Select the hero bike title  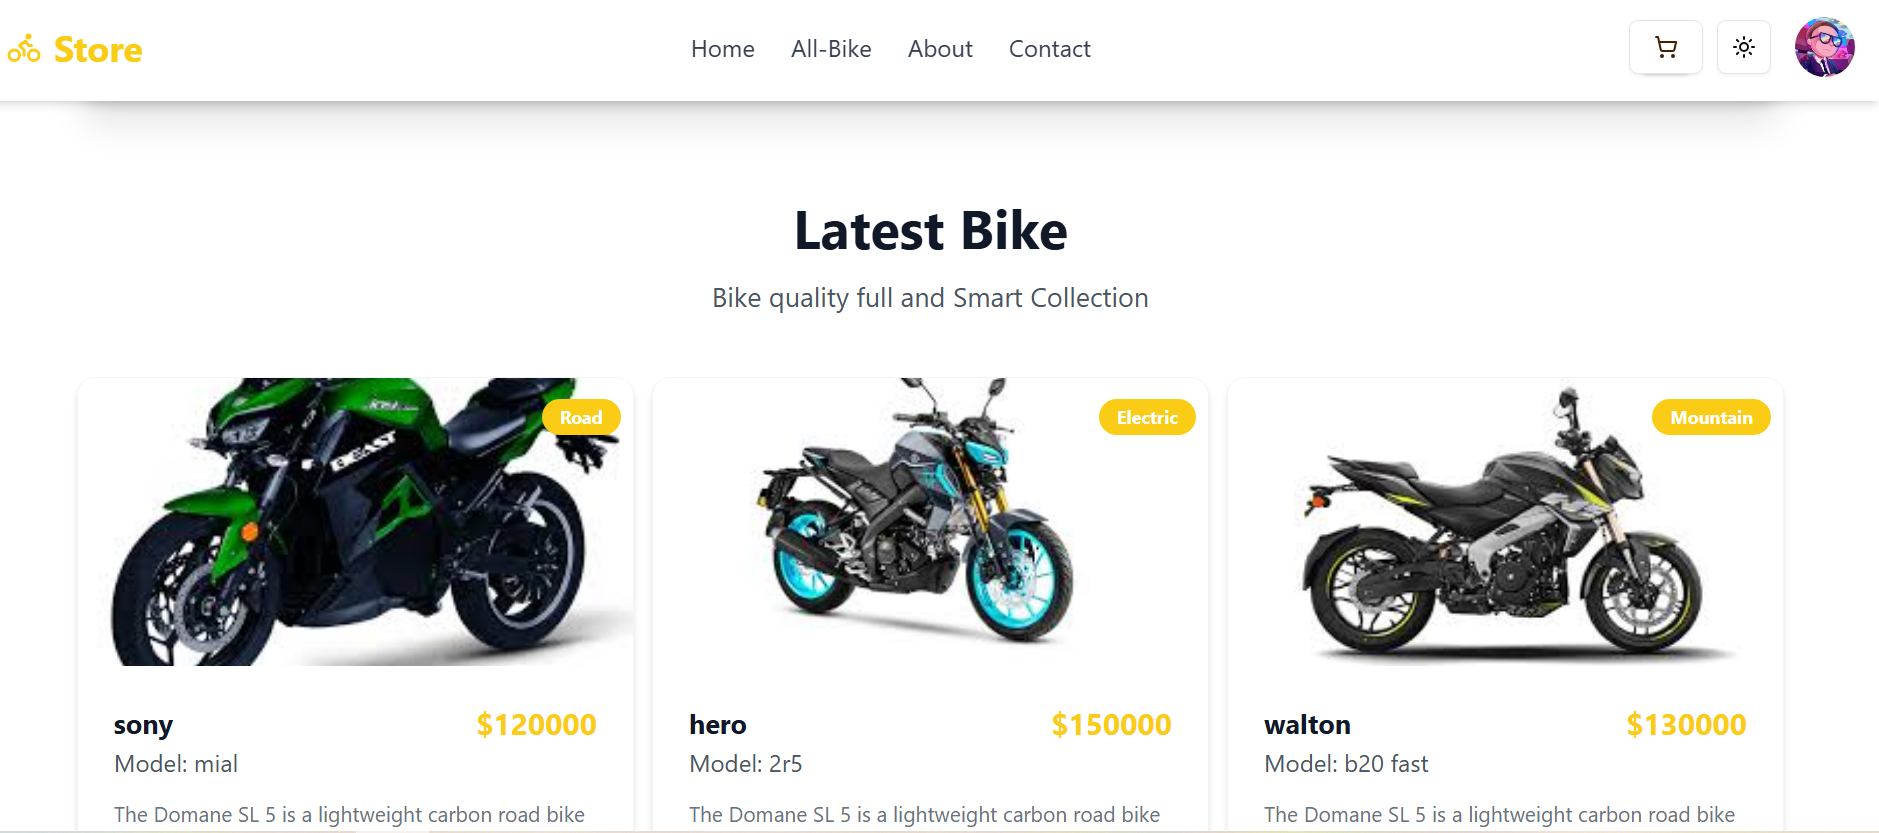pyautogui.click(x=718, y=725)
